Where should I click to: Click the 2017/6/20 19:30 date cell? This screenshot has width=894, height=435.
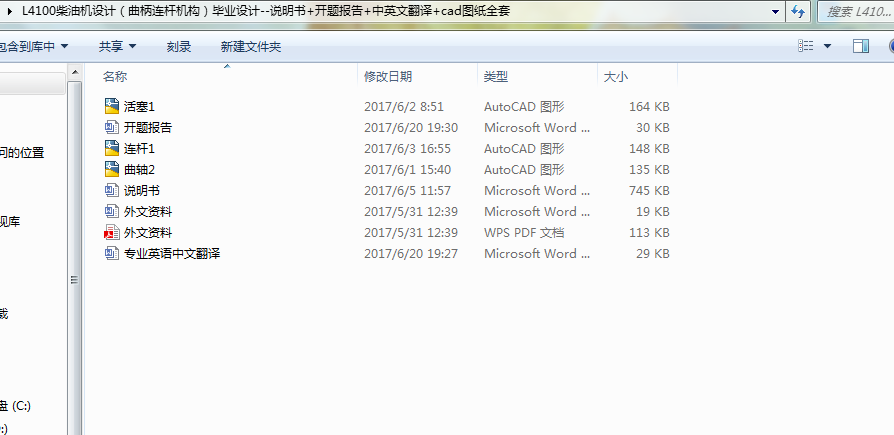(x=411, y=128)
